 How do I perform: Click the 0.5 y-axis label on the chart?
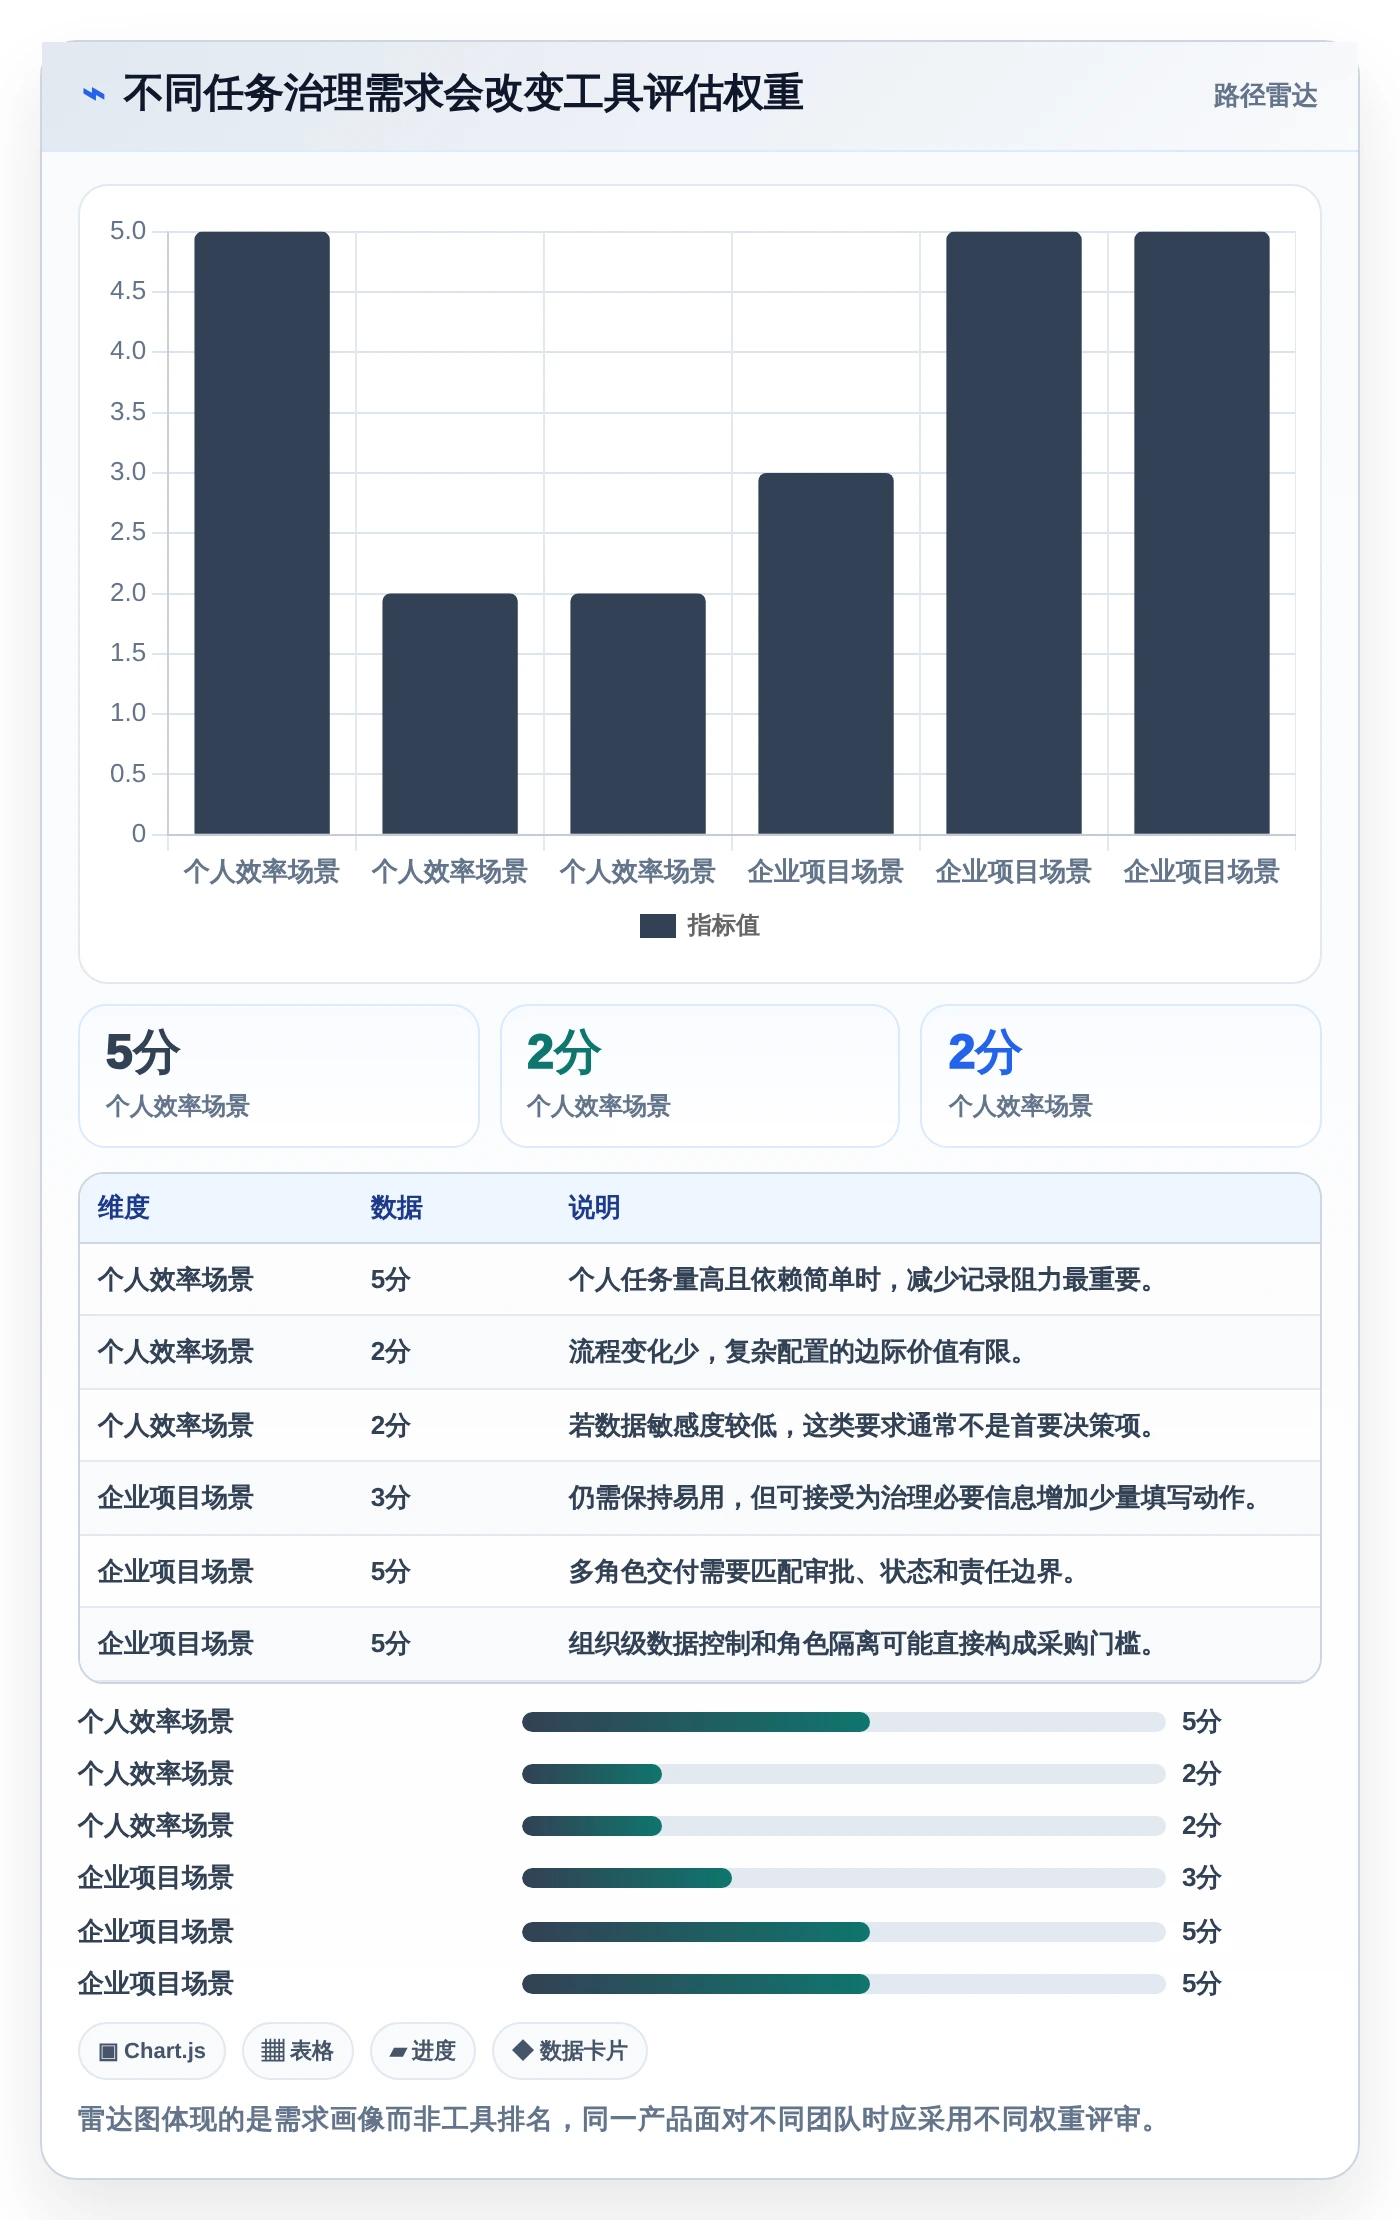[128, 774]
